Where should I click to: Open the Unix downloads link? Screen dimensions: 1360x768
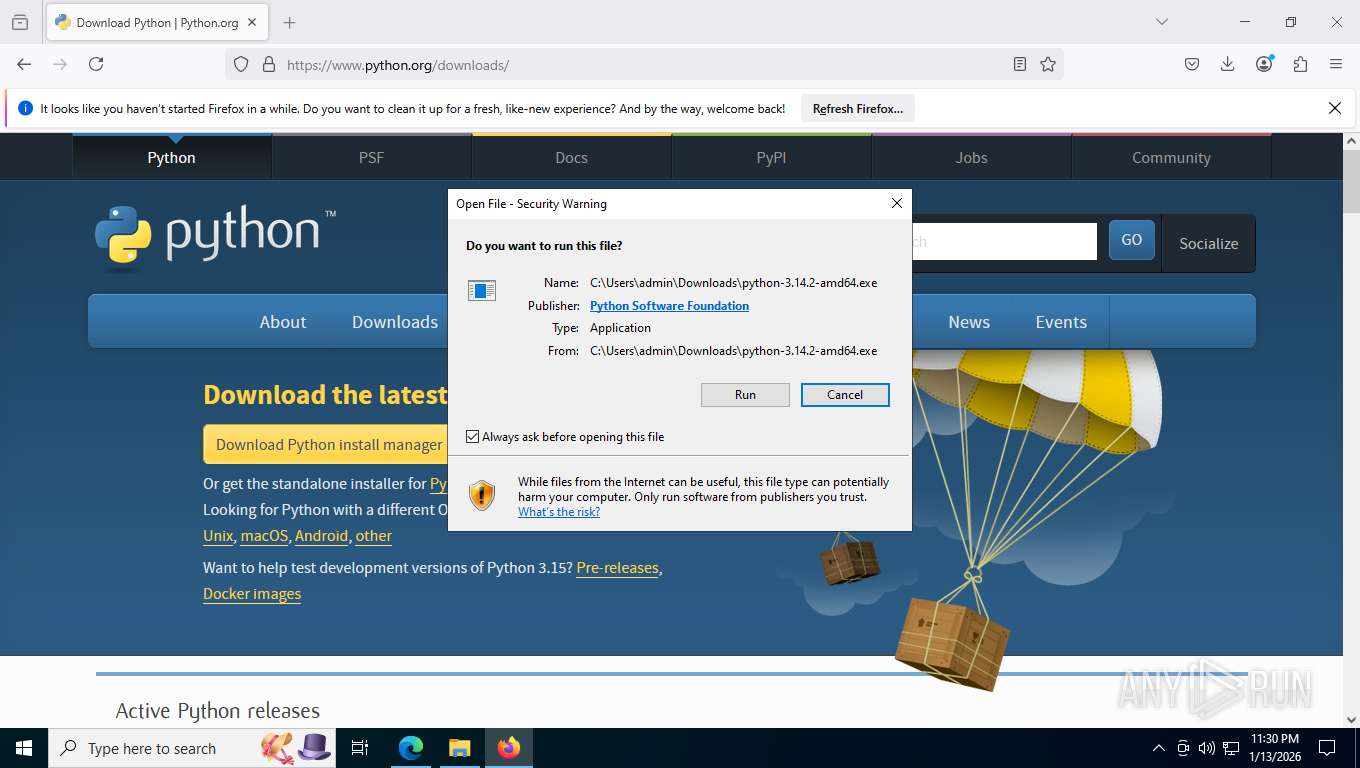pyautogui.click(x=218, y=536)
